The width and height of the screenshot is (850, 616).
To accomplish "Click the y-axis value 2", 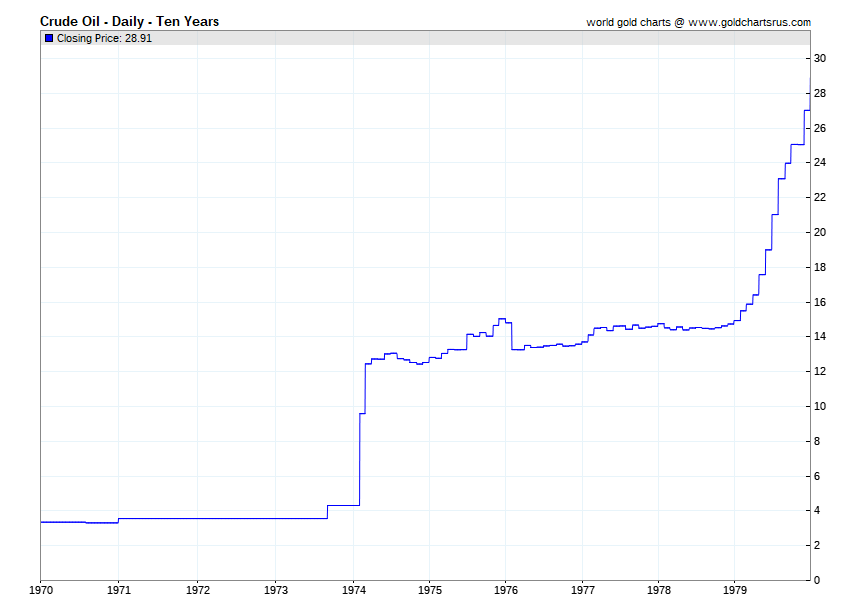I will point(817,546).
